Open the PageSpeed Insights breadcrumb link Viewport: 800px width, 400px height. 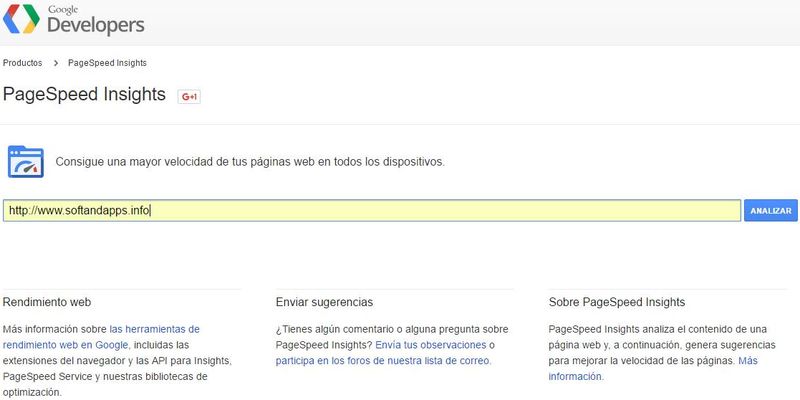pos(107,63)
